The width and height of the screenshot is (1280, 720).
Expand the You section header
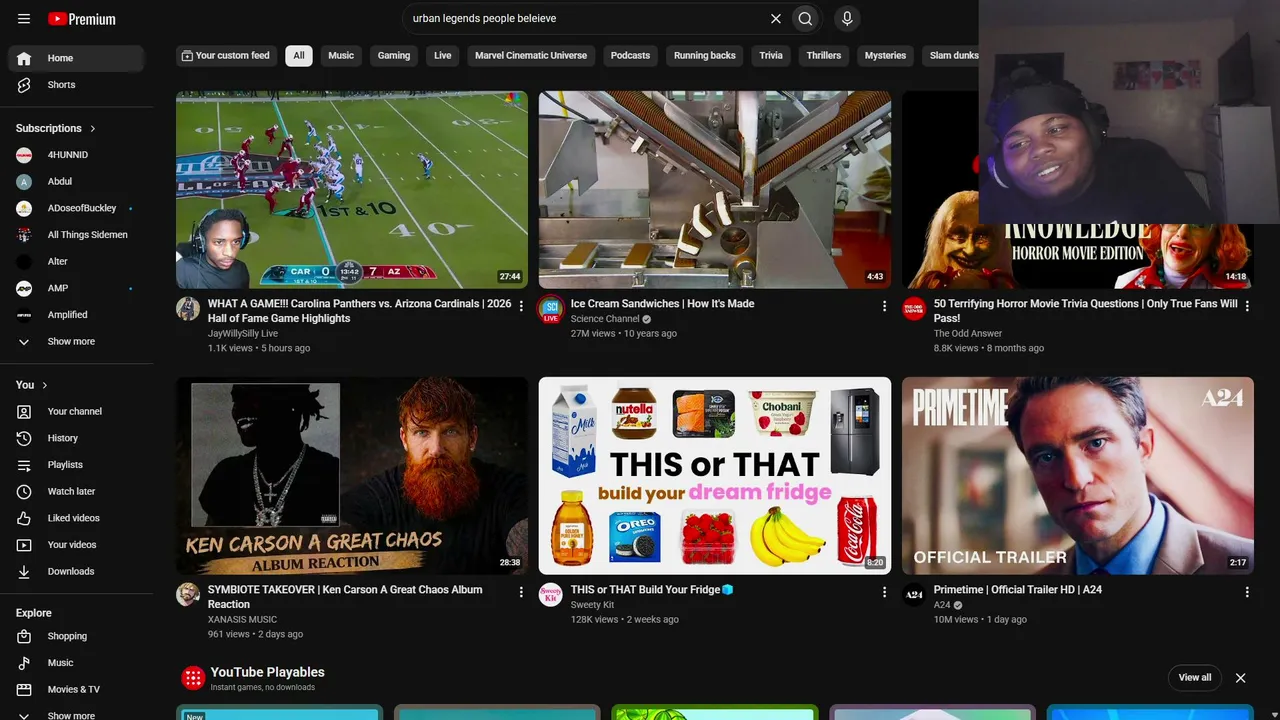[32, 385]
